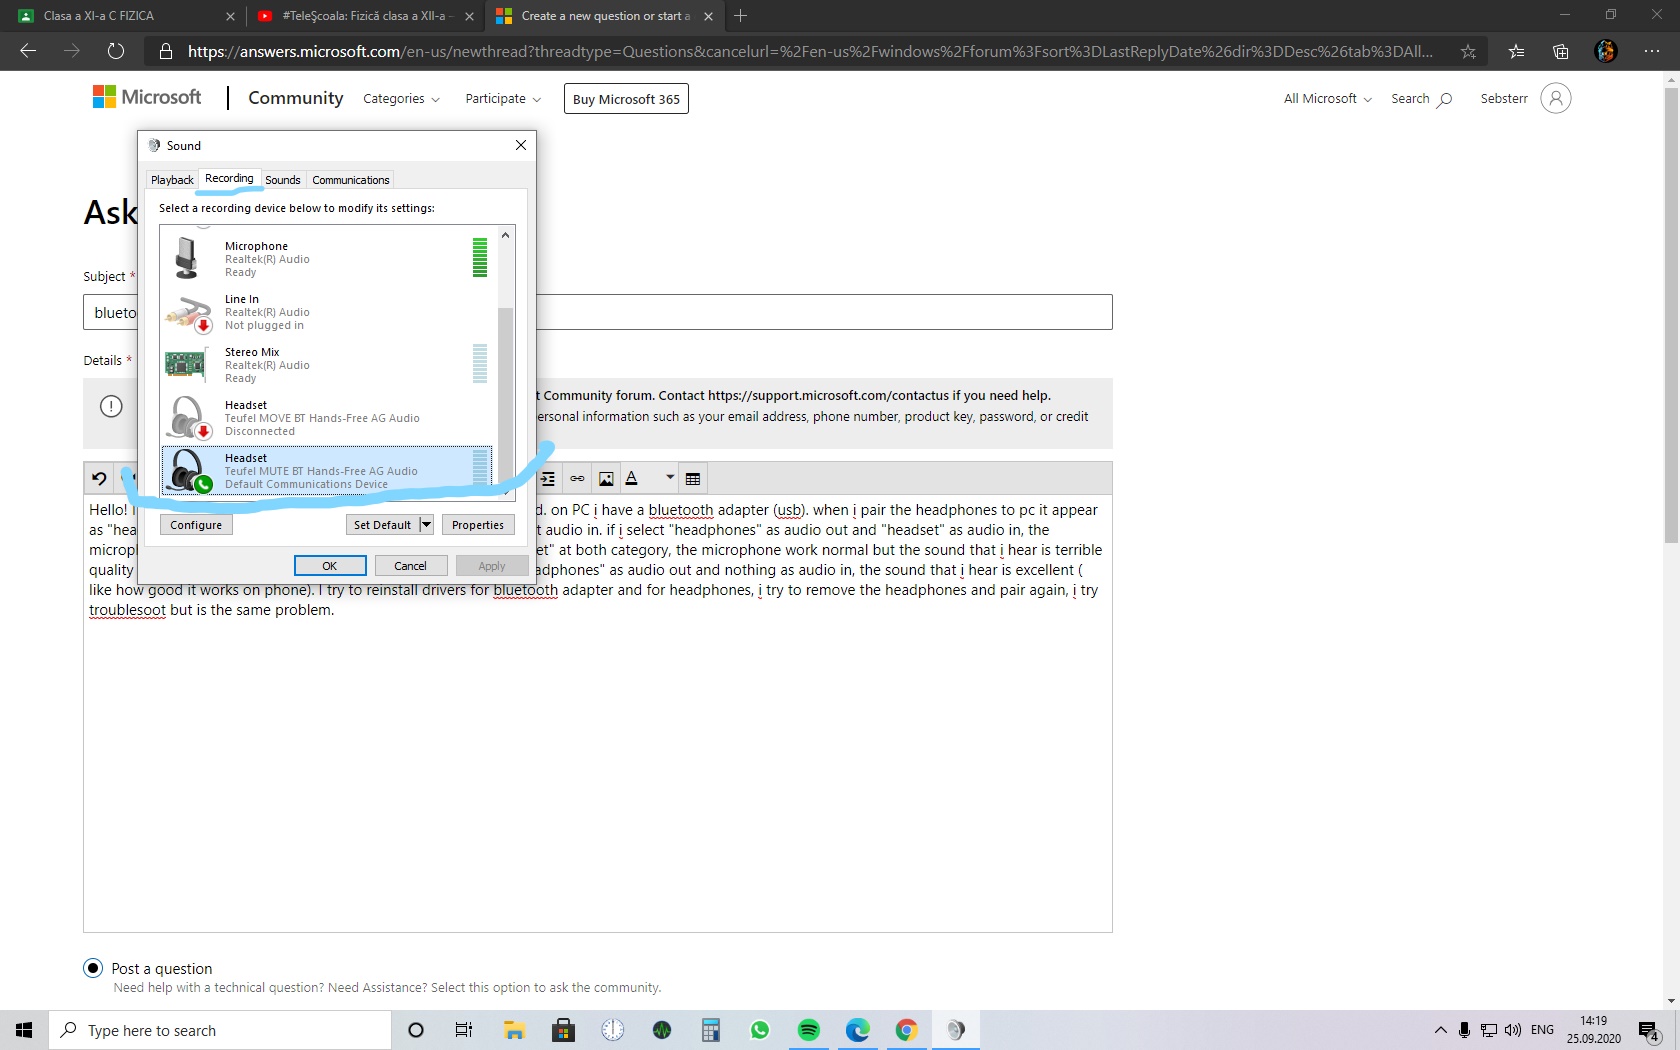
Task: Select the Teufel MOVE BT headset device
Action: pyautogui.click(x=327, y=418)
